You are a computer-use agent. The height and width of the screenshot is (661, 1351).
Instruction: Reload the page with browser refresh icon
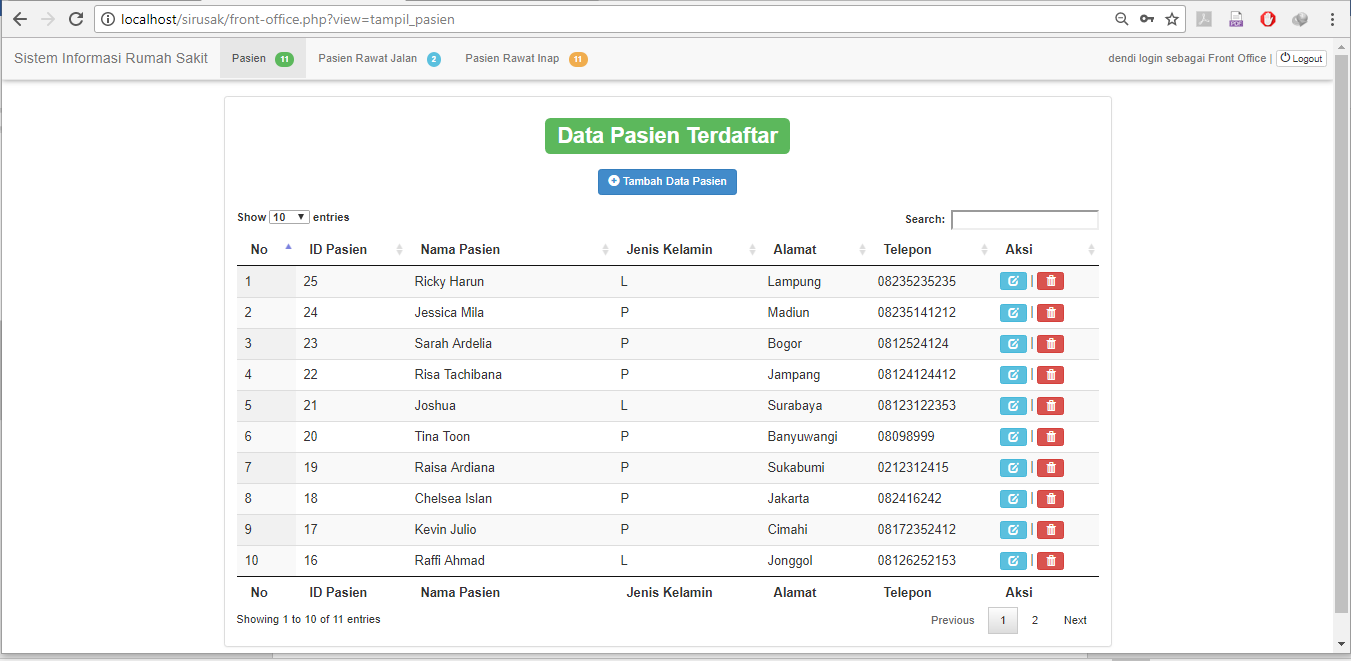pos(76,19)
